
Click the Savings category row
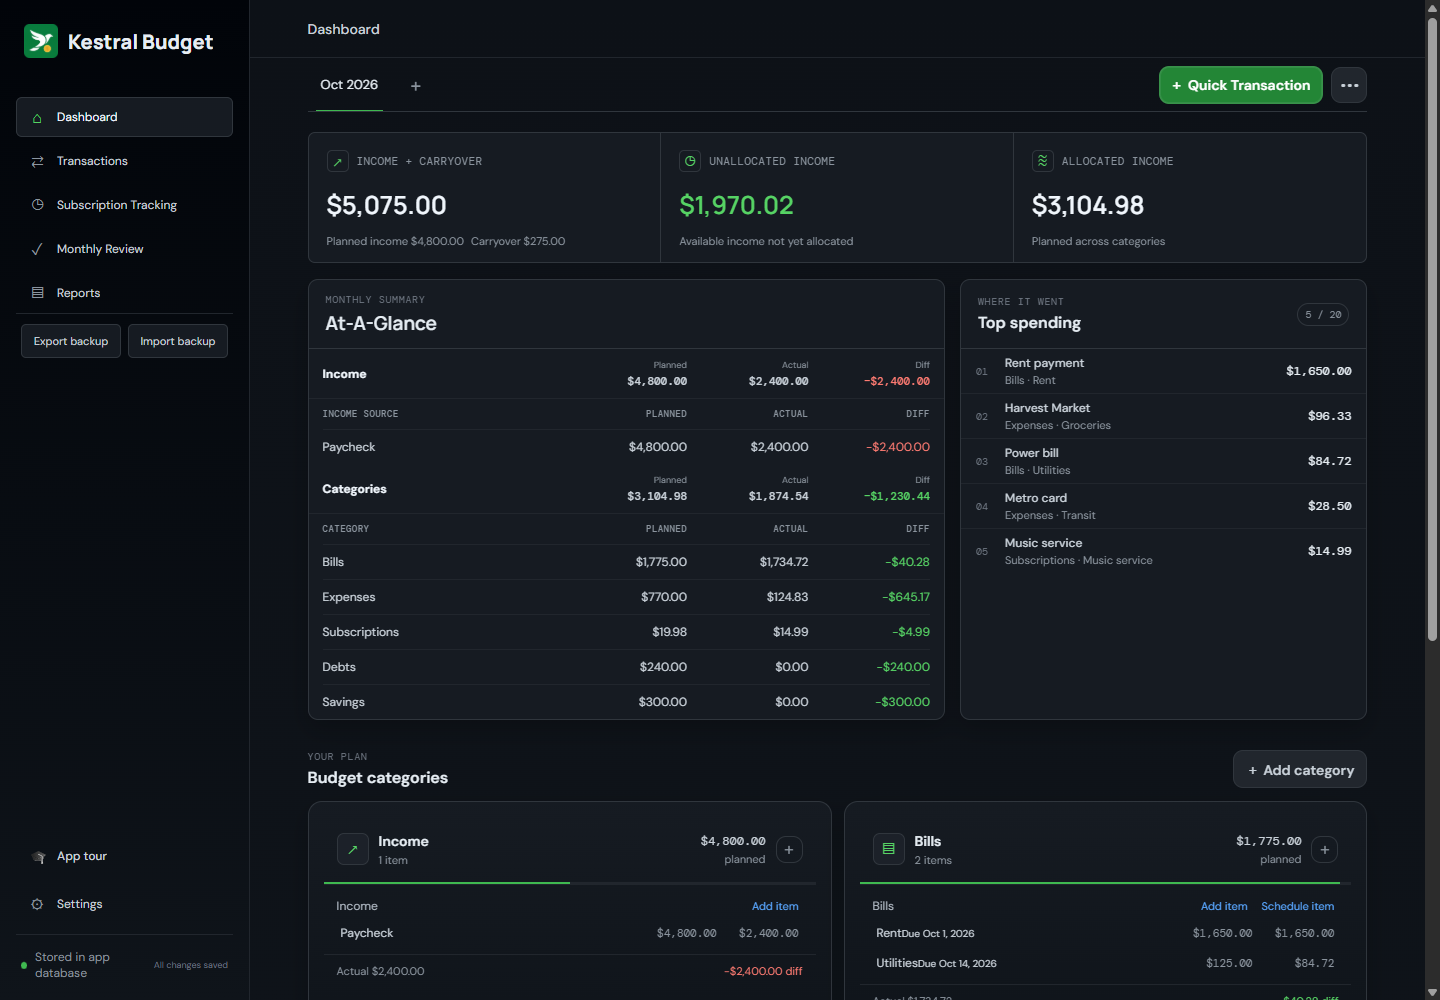tap(626, 702)
